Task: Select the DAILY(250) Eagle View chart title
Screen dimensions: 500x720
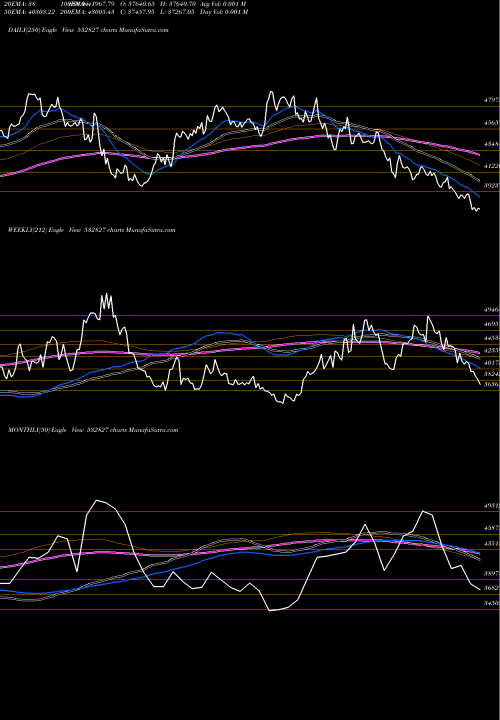Action: (x=88, y=30)
